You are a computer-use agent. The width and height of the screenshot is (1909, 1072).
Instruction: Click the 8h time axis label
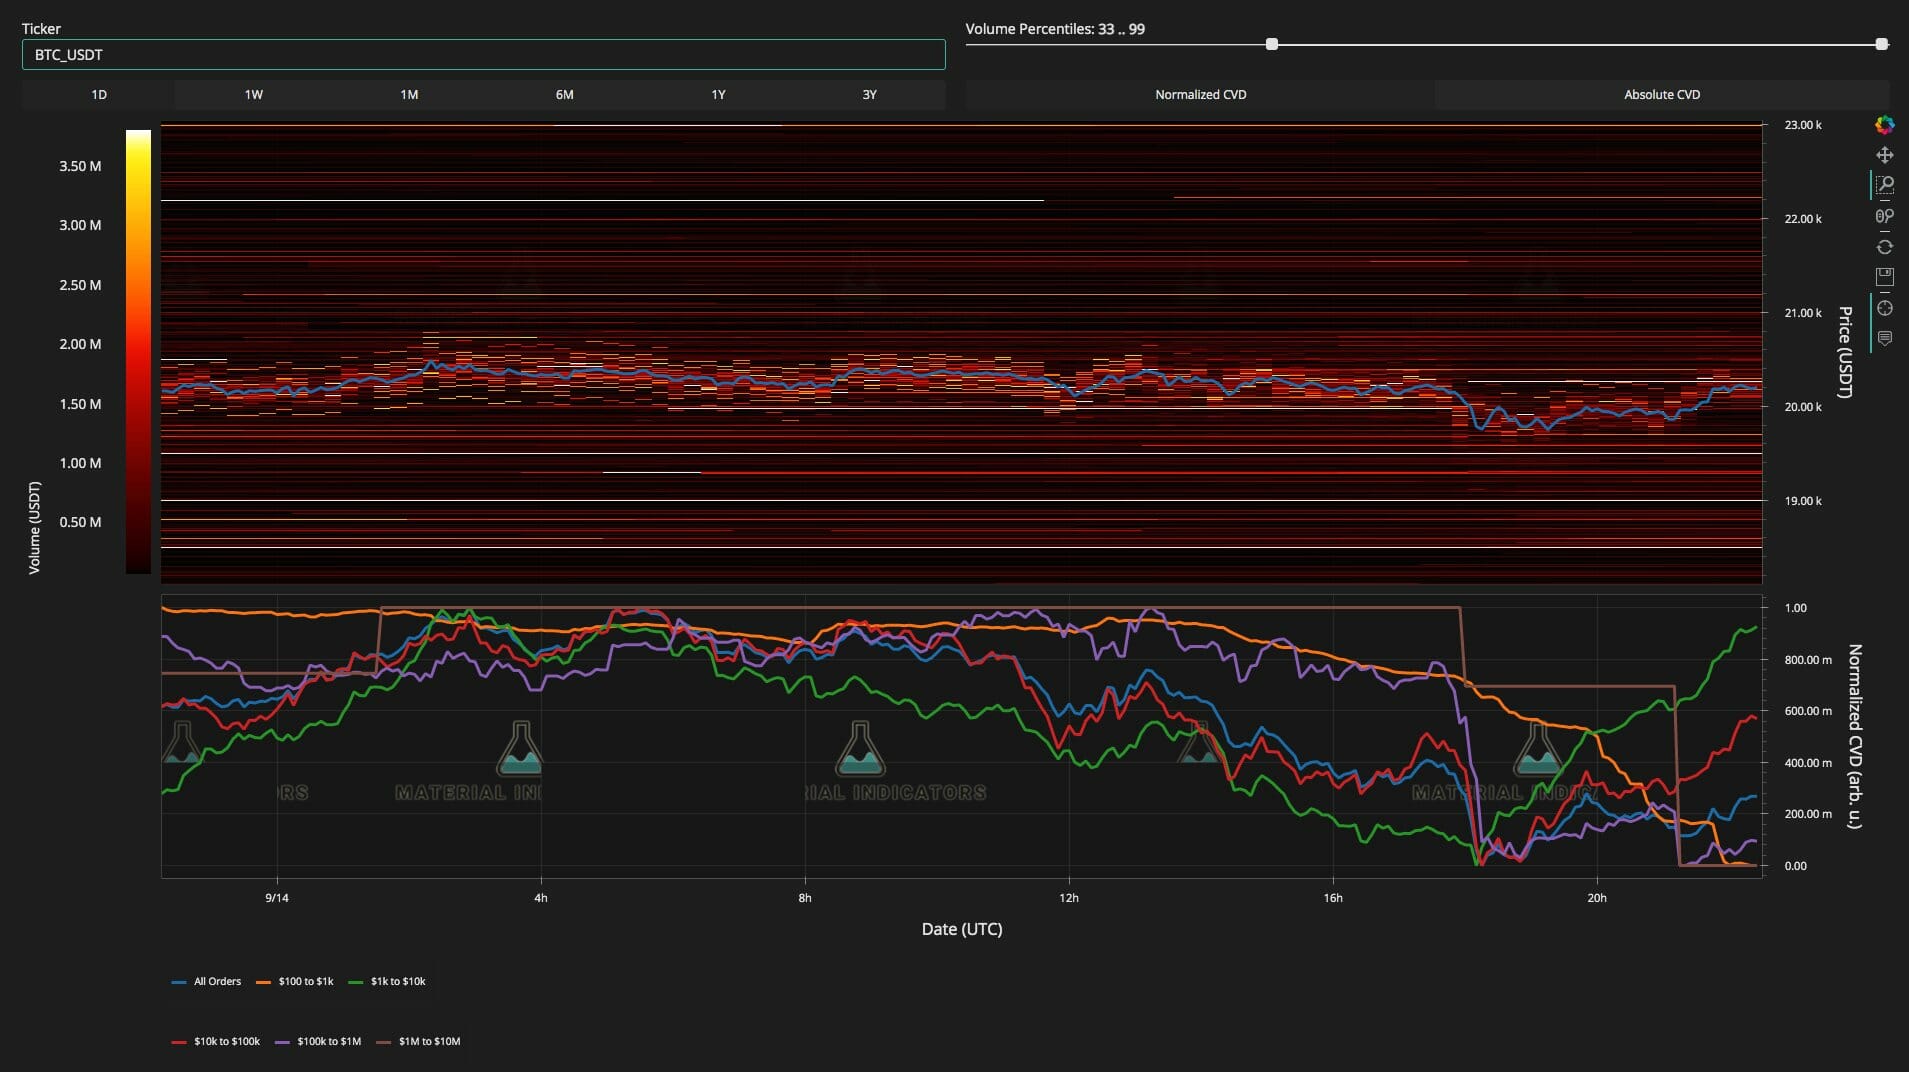(x=805, y=898)
